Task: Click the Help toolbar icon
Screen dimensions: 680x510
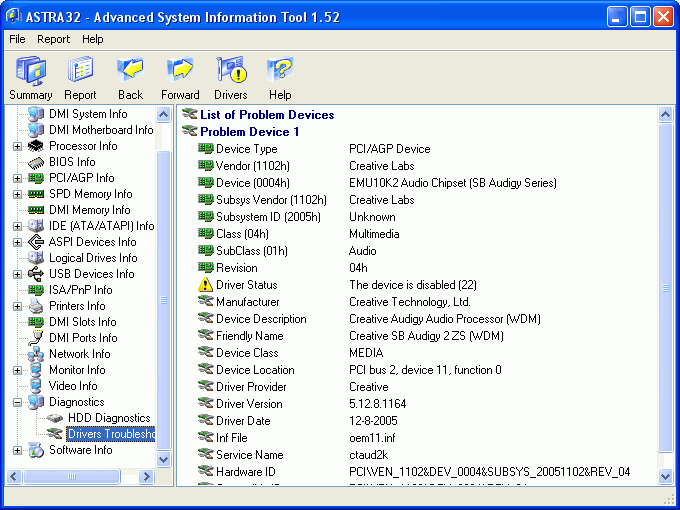Action: point(280,69)
